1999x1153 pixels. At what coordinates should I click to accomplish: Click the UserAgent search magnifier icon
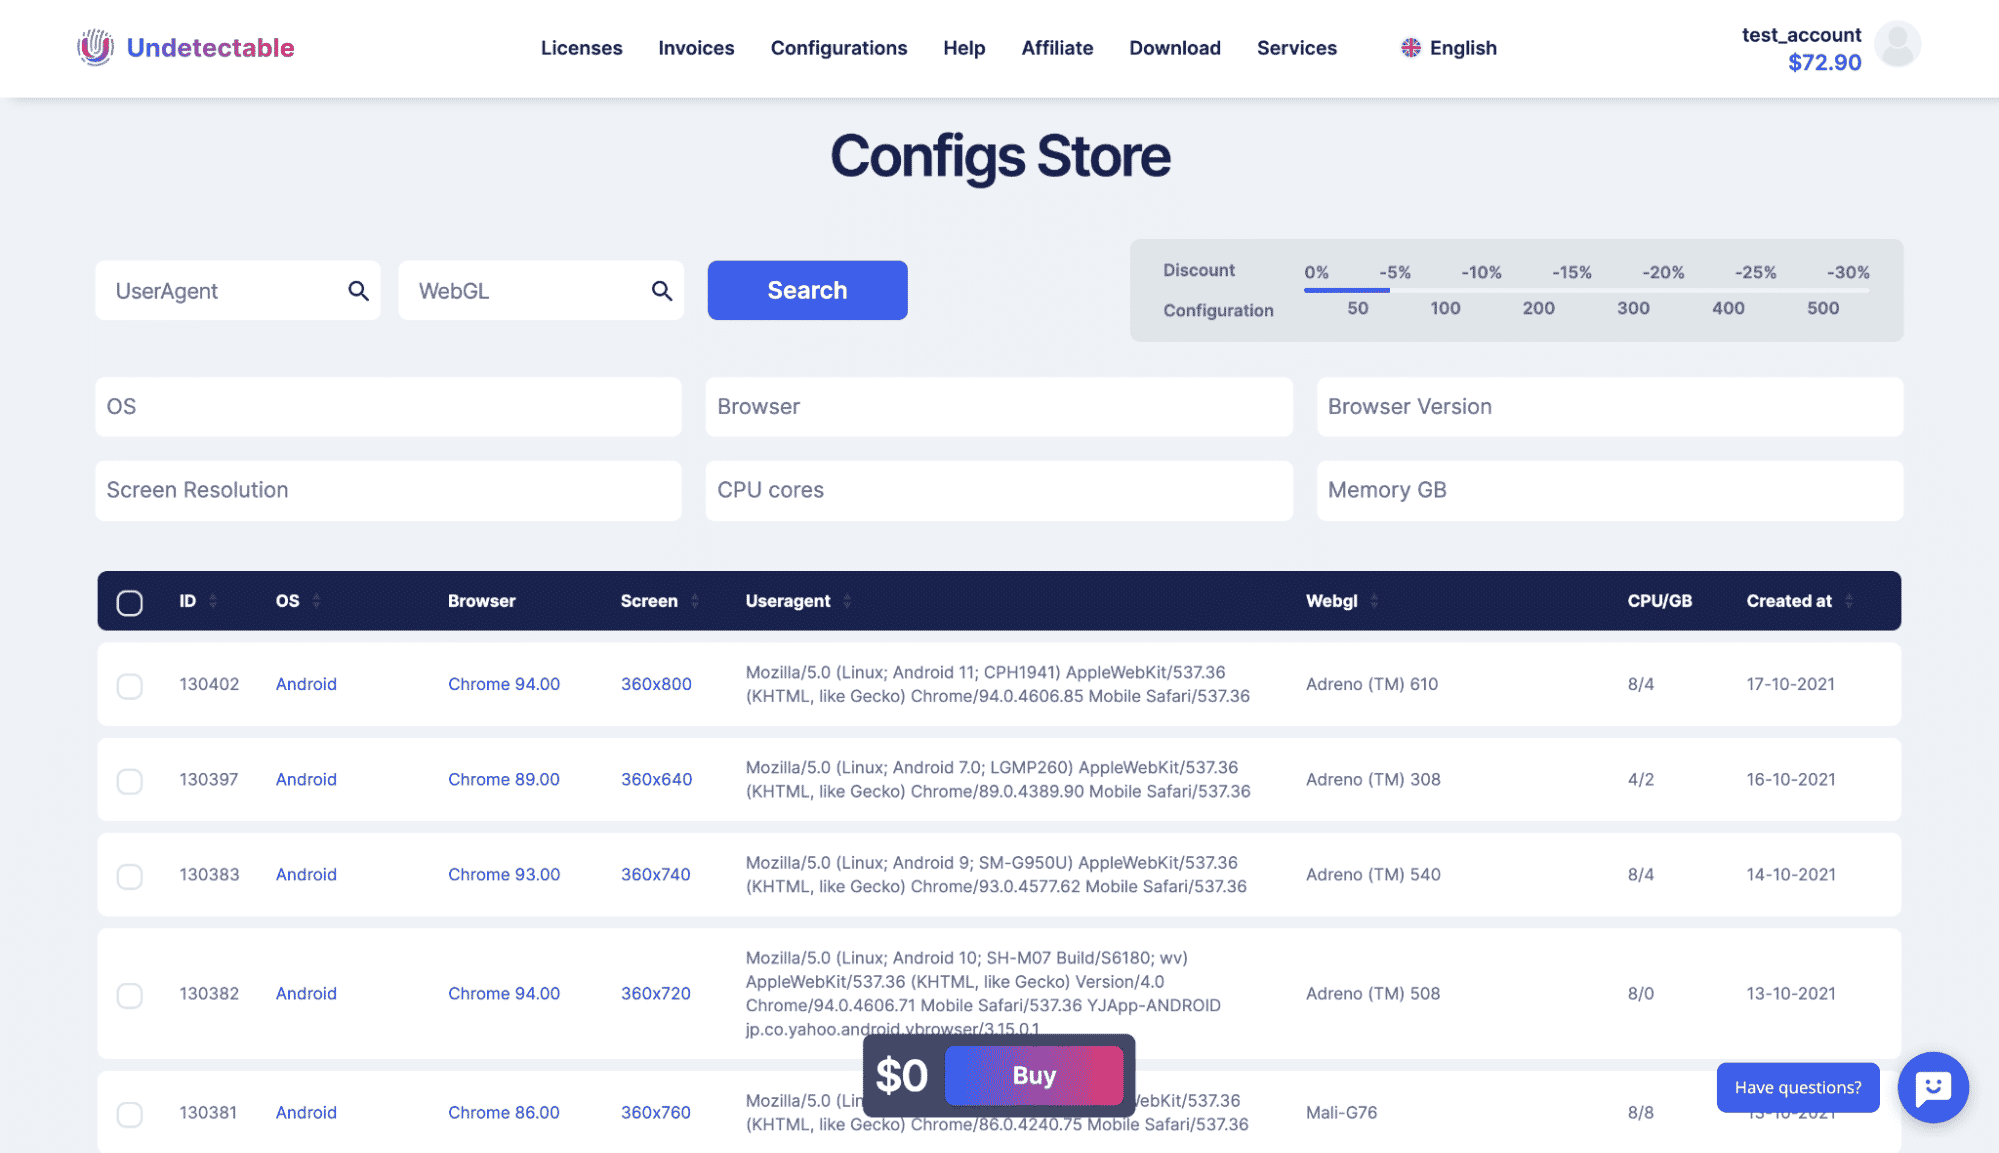358,291
